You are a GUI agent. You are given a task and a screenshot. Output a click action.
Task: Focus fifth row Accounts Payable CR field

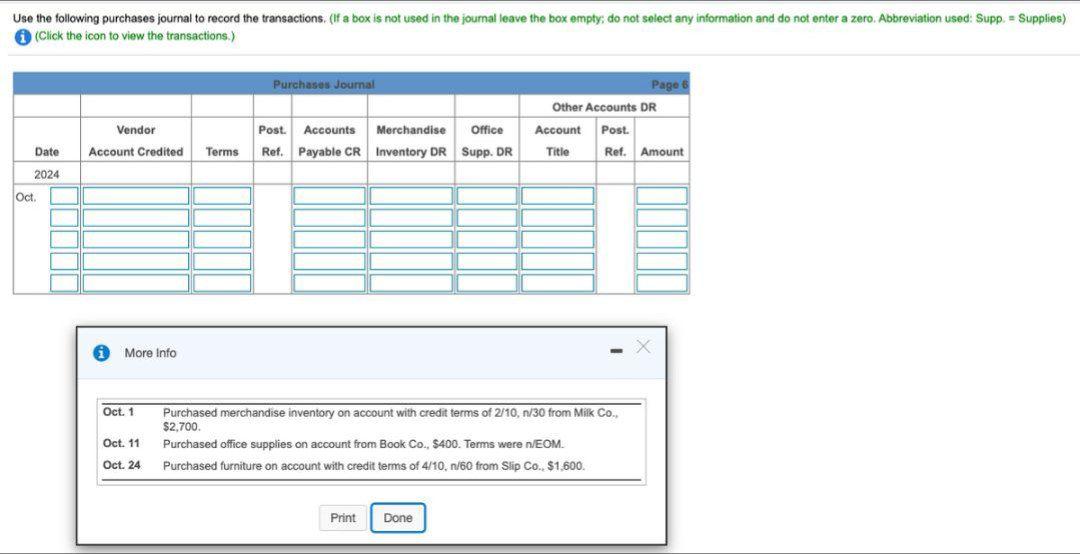click(329, 283)
